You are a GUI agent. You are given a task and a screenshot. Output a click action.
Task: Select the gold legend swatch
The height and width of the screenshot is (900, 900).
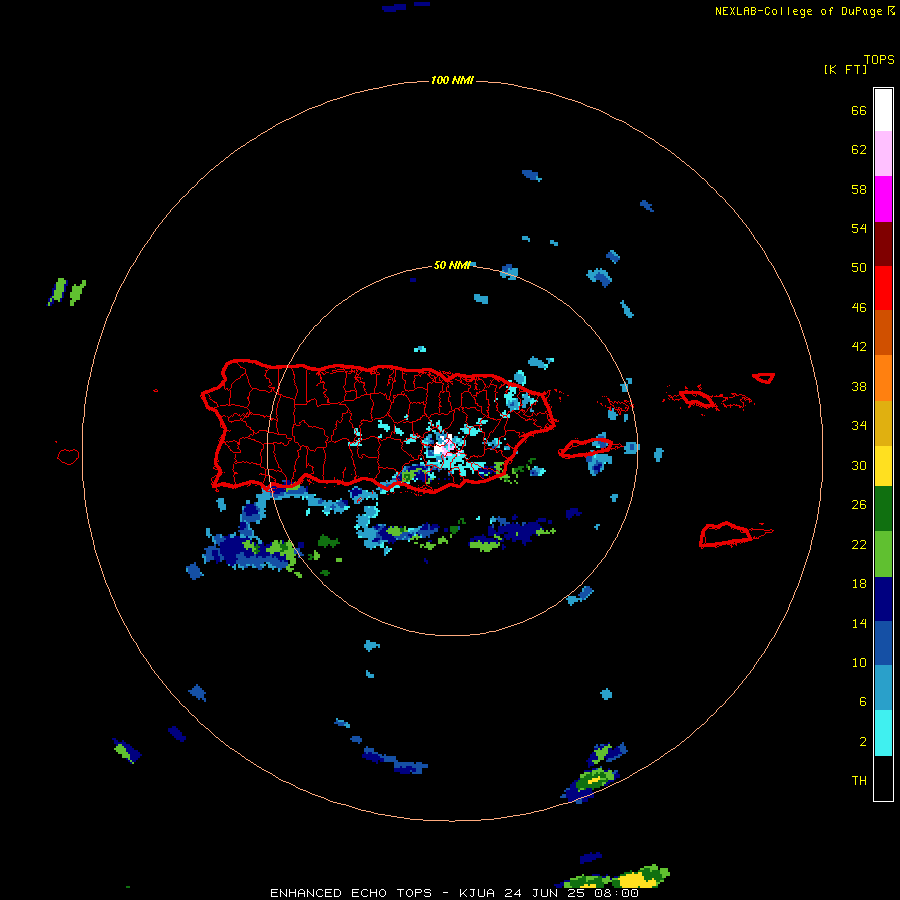[883, 423]
